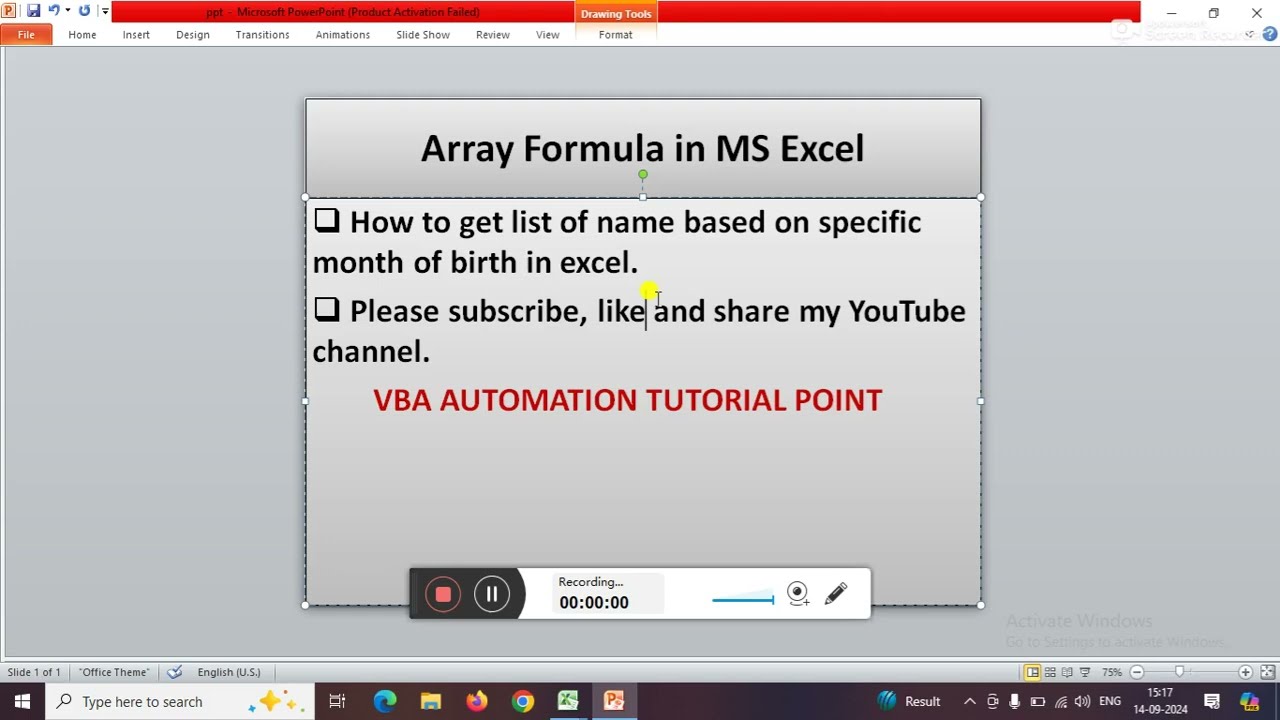This screenshot has width=1280, height=720.
Task: Click the PowerPoint taskbar icon
Action: coord(614,701)
